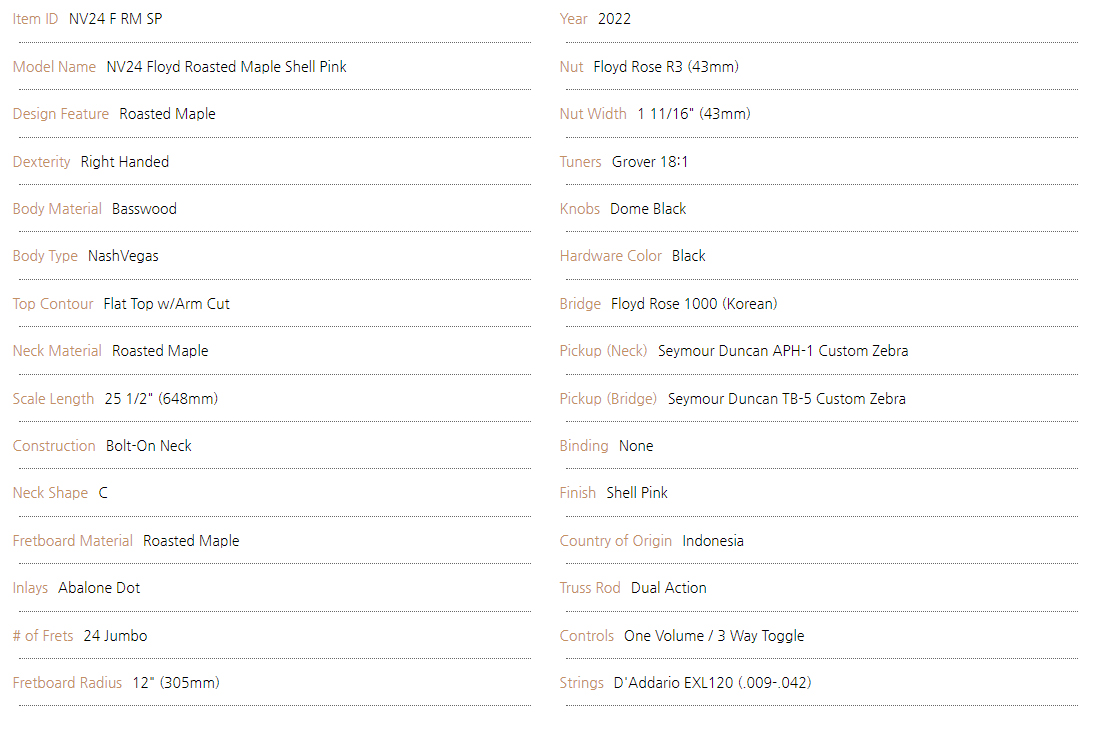
Task: Click the Fretboard Radius label
Action: [67, 683]
